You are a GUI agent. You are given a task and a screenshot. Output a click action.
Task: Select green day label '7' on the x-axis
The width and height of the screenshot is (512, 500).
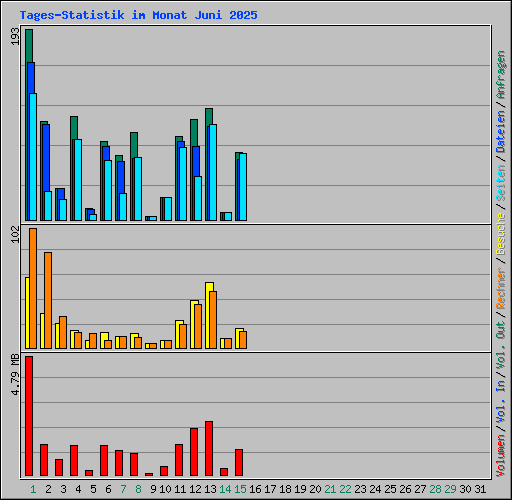(x=123, y=489)
